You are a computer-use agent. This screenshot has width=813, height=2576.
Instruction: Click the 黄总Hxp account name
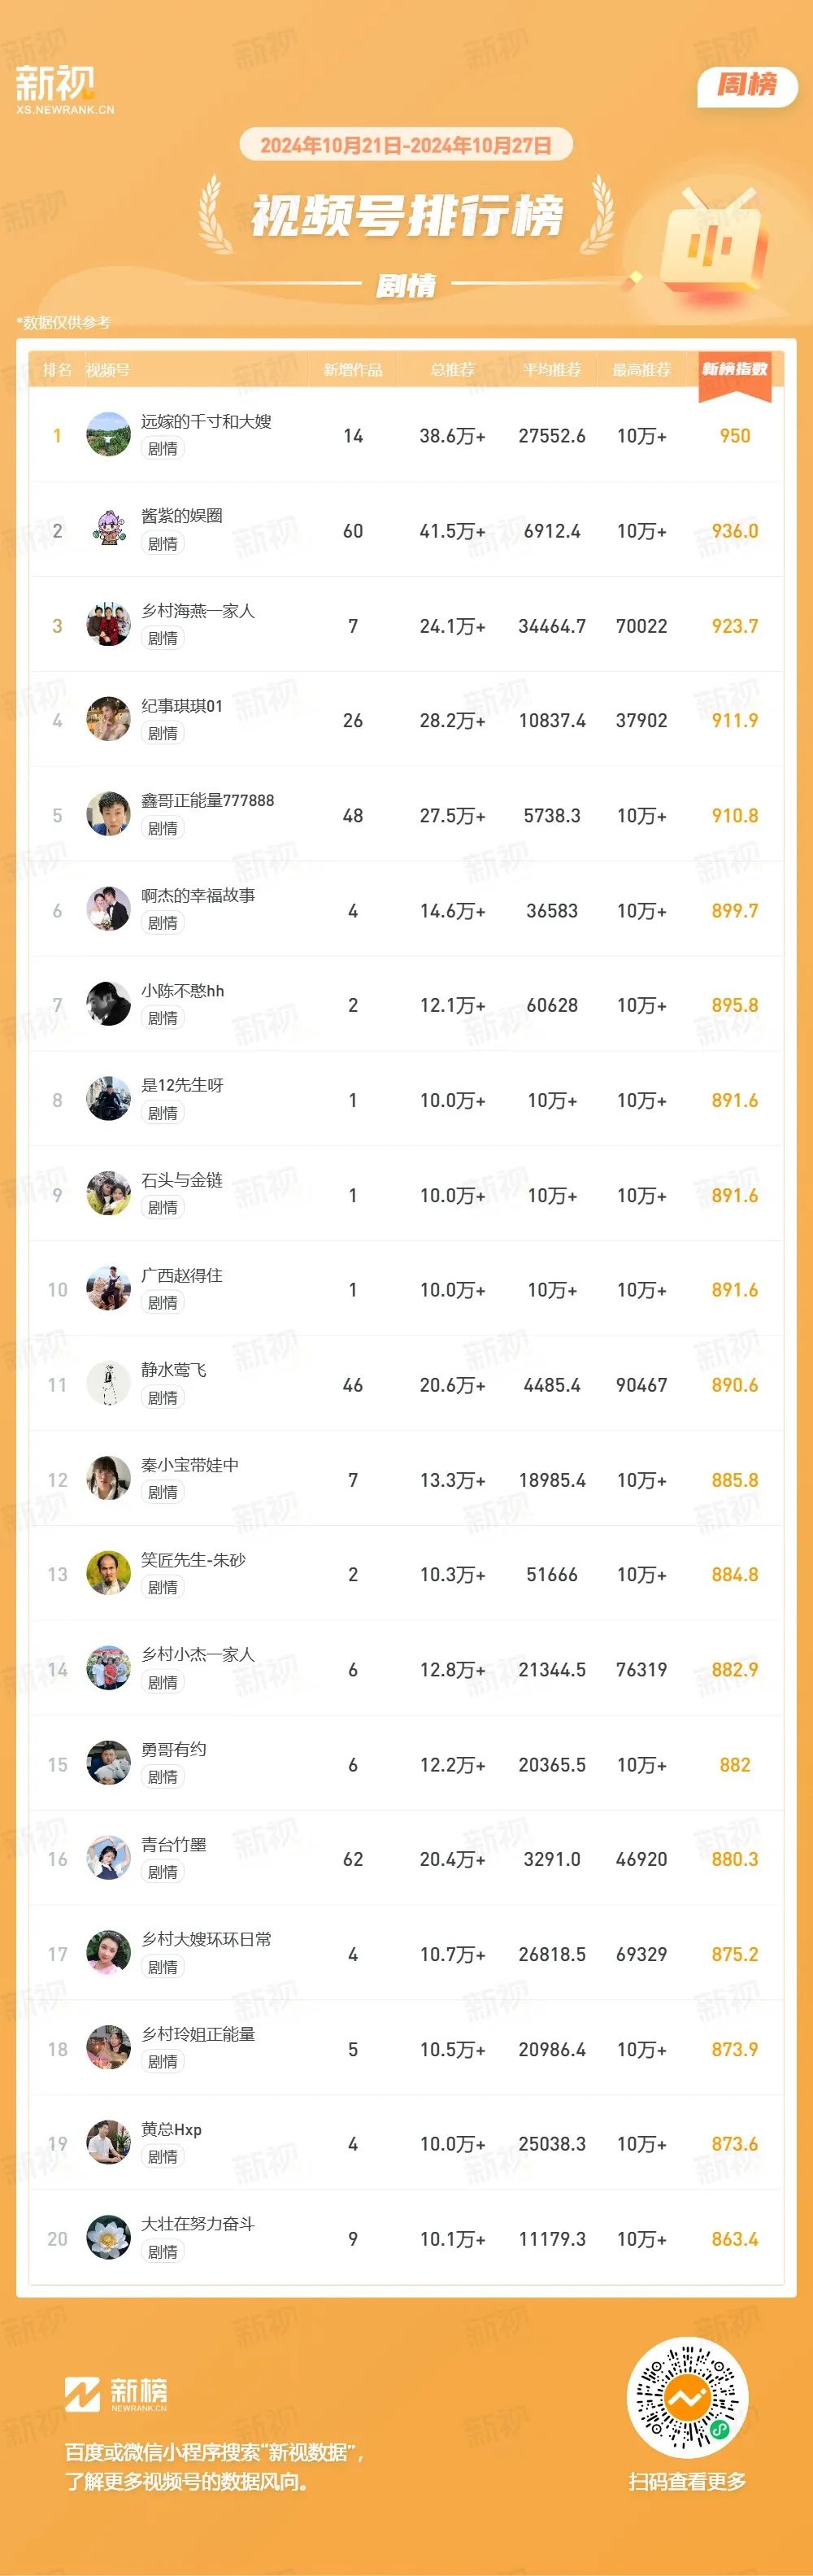pyautogui.click(x=172, y=2129)
